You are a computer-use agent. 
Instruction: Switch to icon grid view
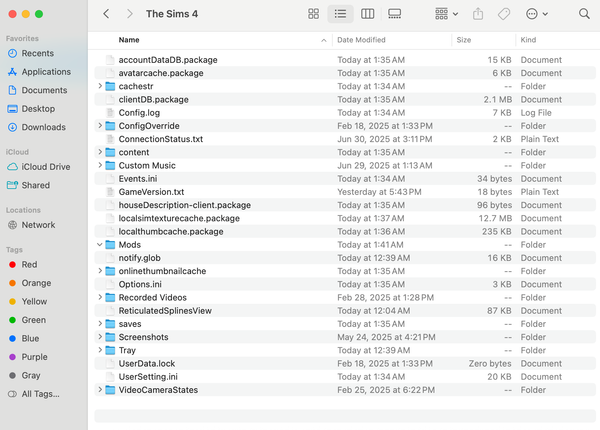click(313, 14)
